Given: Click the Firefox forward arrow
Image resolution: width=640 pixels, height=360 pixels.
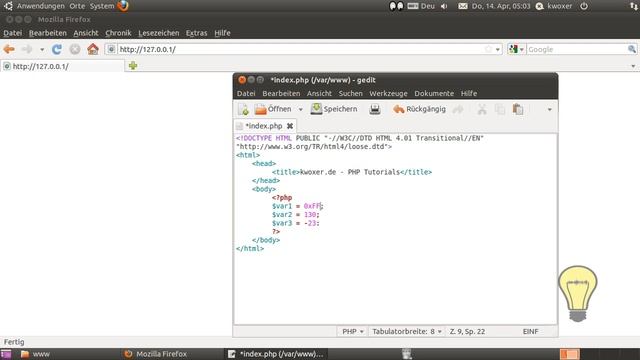Looking at the screenshot, I should (x=27, y=49).
